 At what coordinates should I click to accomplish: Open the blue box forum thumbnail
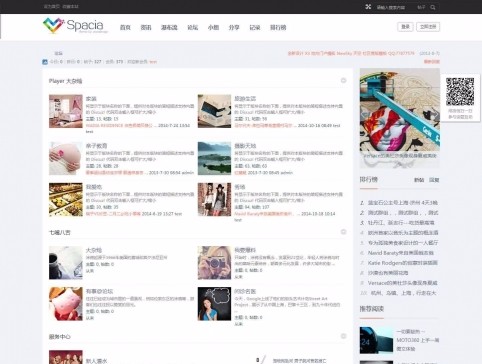[x=214, y=111]
